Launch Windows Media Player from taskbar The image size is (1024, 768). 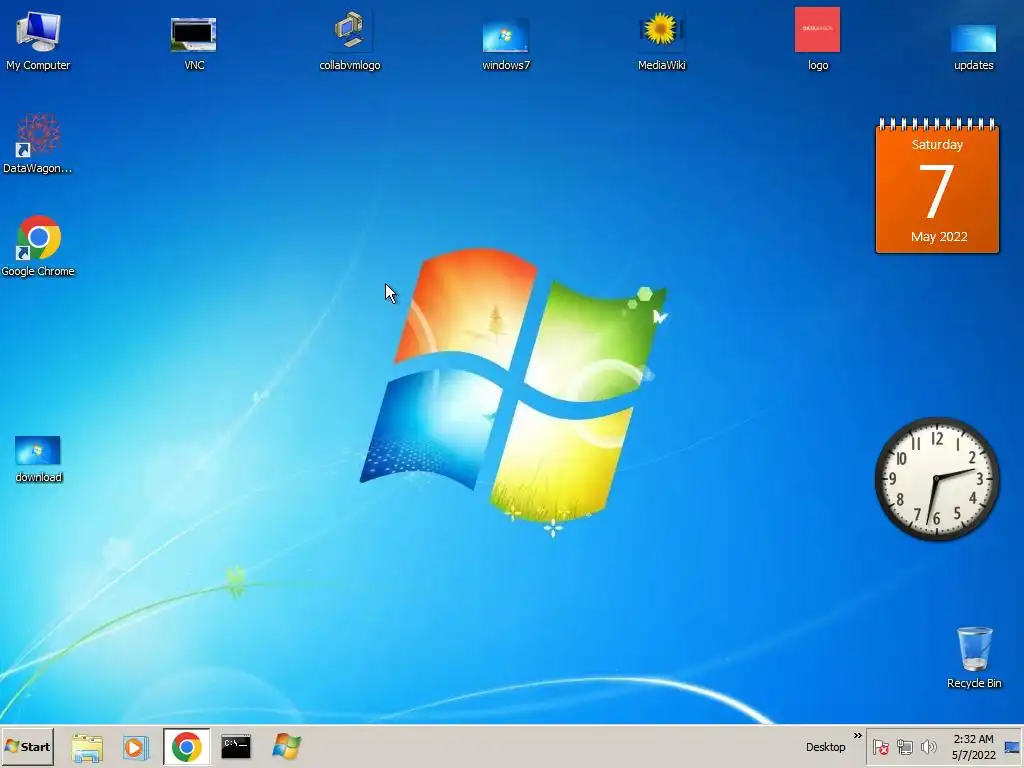tap(136, 747)
